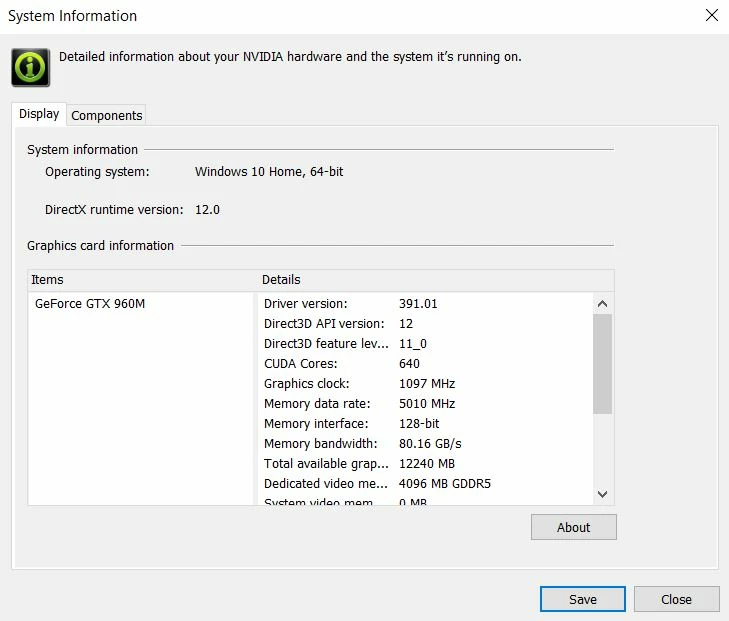Select the Graphics clock row
This screenshot has height=621, width=729.
tap(425, 383)
